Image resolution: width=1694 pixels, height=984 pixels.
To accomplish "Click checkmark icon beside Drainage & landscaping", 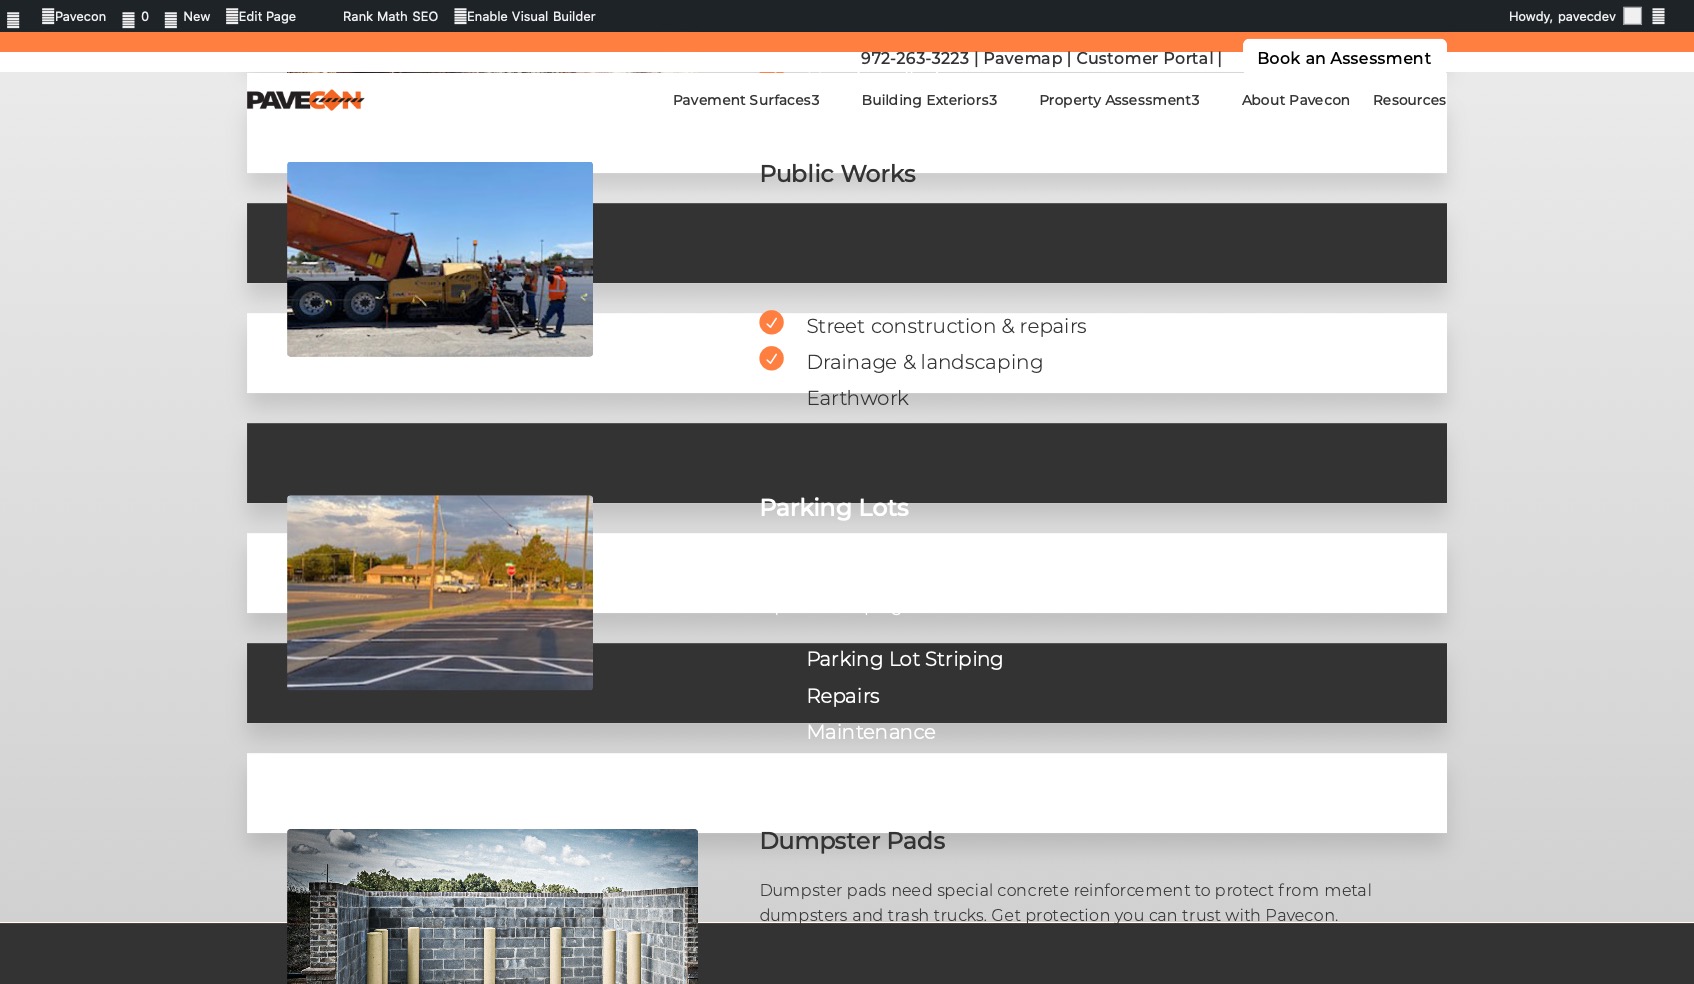I will [771, 359].
